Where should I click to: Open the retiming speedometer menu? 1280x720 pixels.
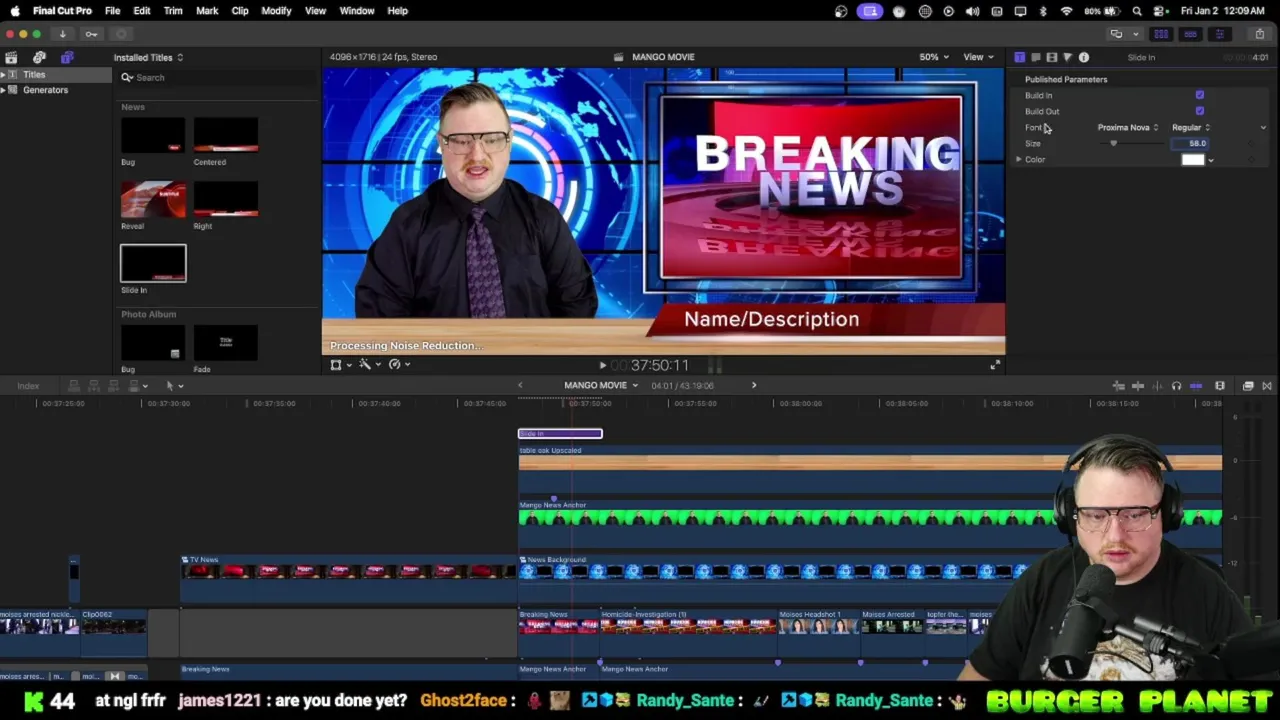click(398, 364)
